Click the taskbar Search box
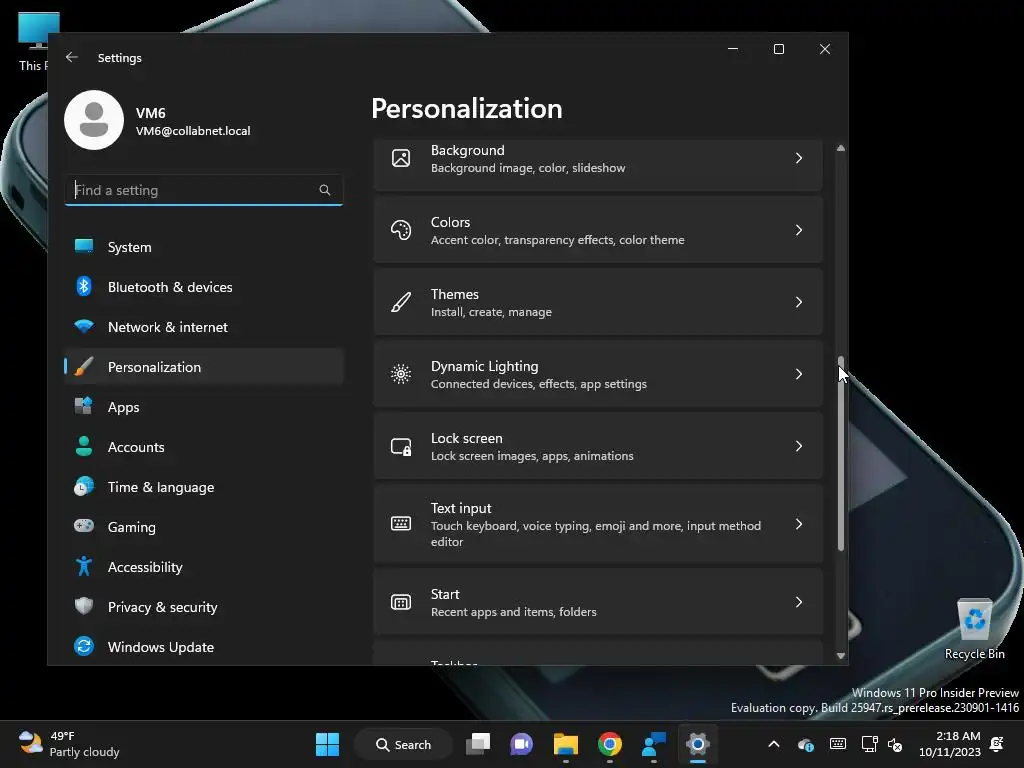This screenshot has width=1024, height=768. click(x=403, y=744)
